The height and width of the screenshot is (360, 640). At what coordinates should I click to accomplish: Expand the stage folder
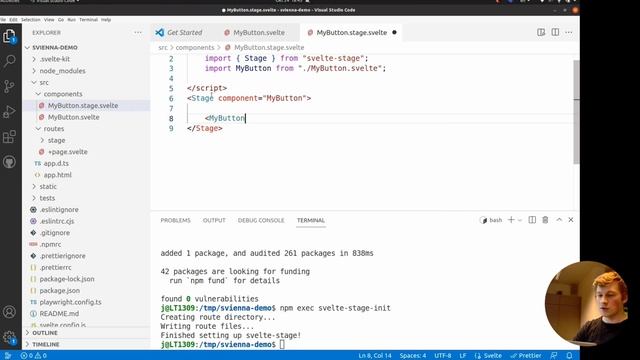87,140
